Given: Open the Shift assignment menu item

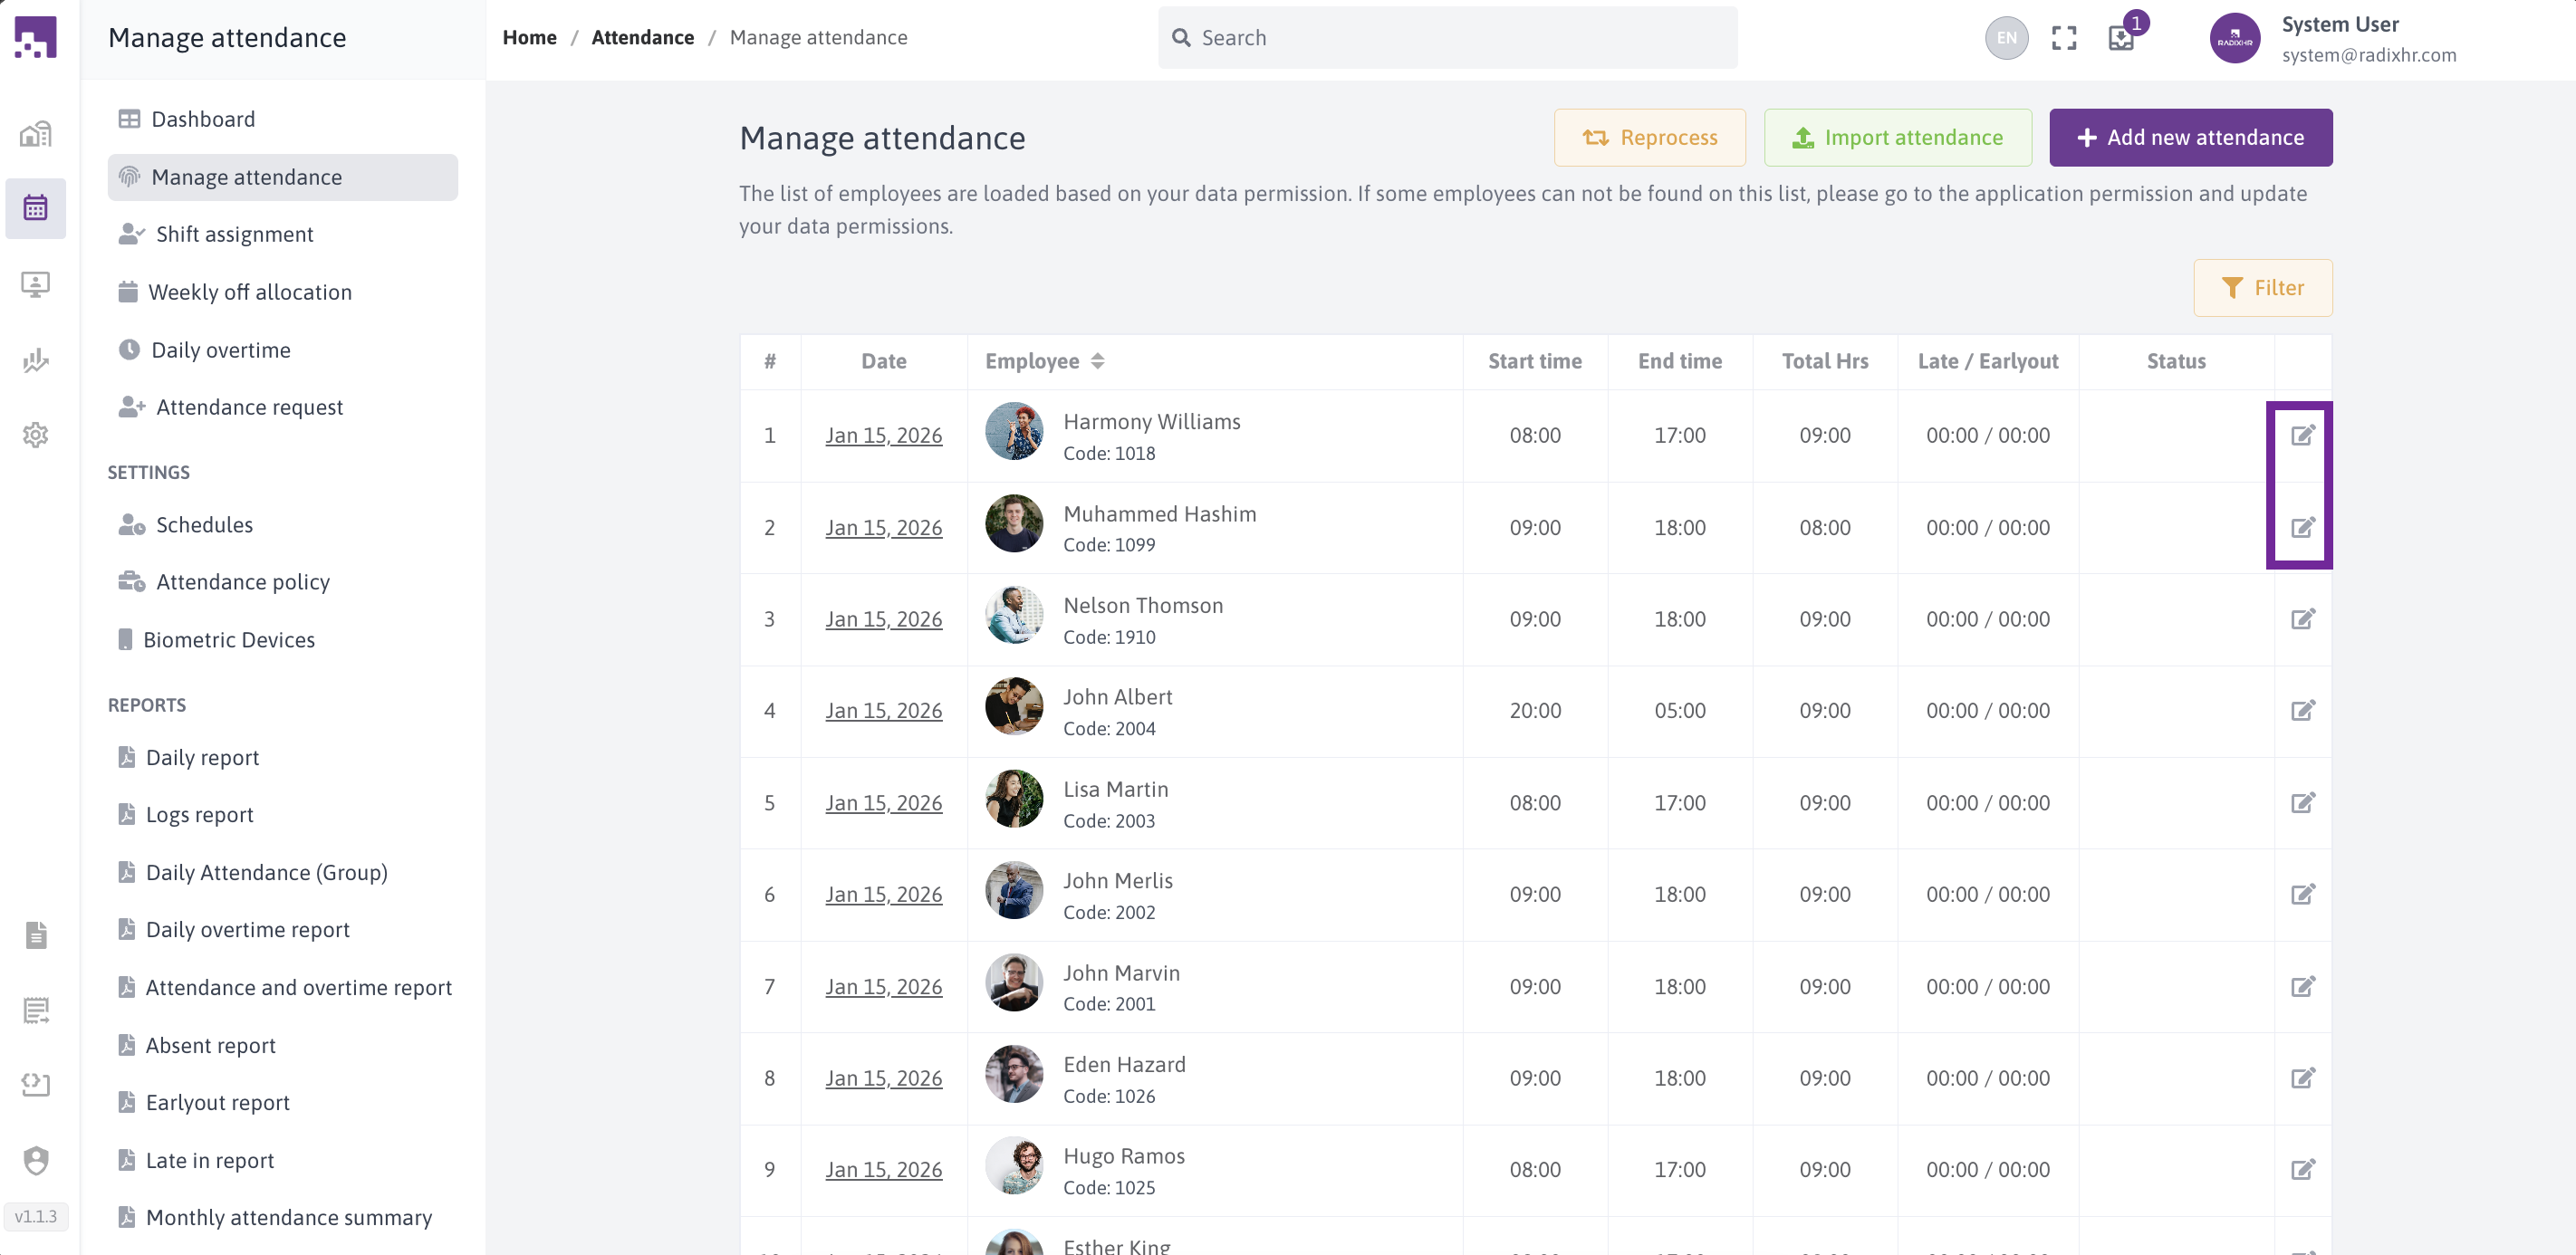Looking at the screenshot, I should tap(234, 234).
